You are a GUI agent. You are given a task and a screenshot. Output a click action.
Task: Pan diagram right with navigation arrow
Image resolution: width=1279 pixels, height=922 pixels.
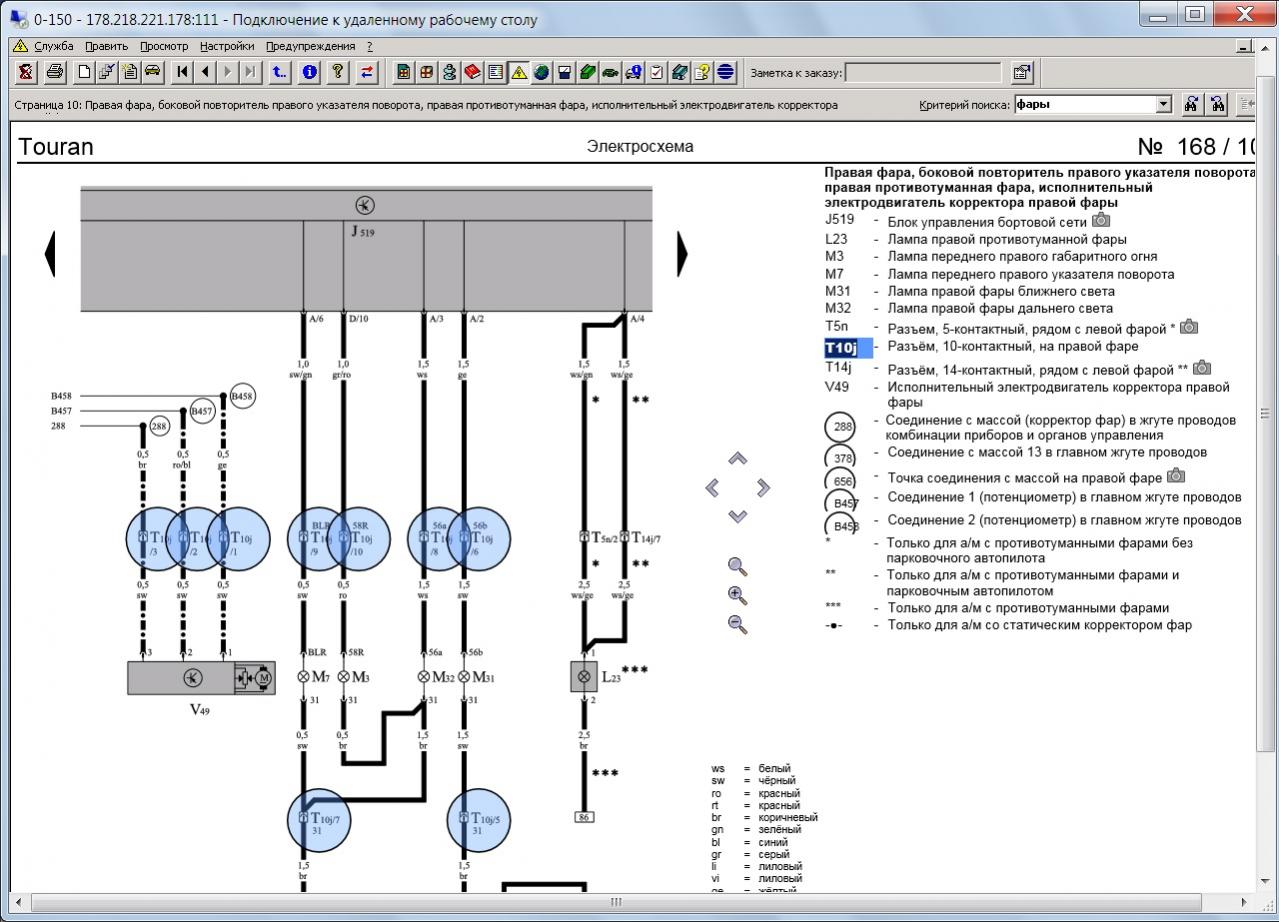pos(763,488)
